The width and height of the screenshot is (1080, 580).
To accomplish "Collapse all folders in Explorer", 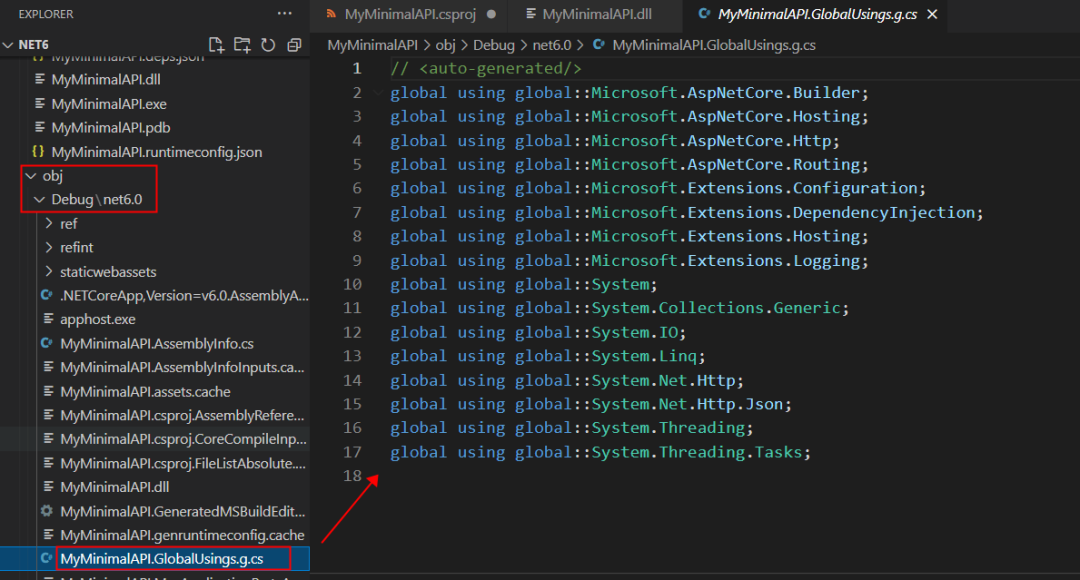I will [x=294, y=45].
